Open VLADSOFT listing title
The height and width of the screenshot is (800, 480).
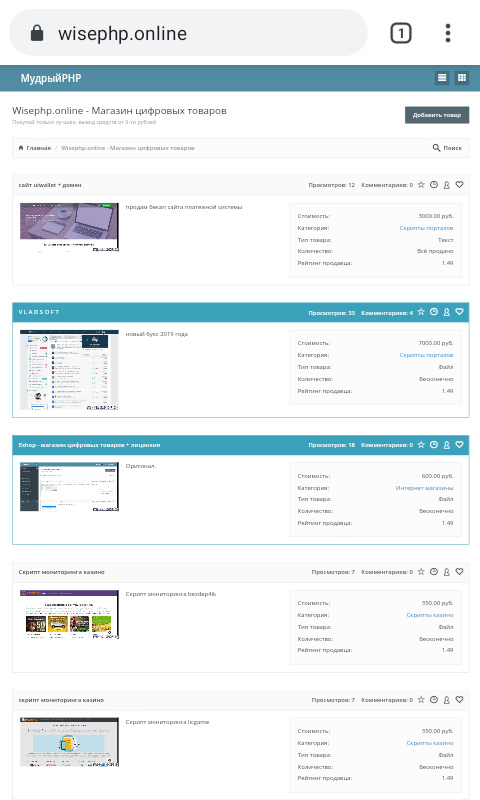click(x=39, y=312)
